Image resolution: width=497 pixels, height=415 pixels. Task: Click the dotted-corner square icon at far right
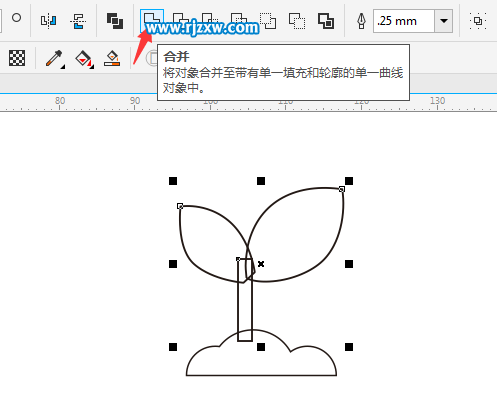pyautogui.click(x=478, y=21)
